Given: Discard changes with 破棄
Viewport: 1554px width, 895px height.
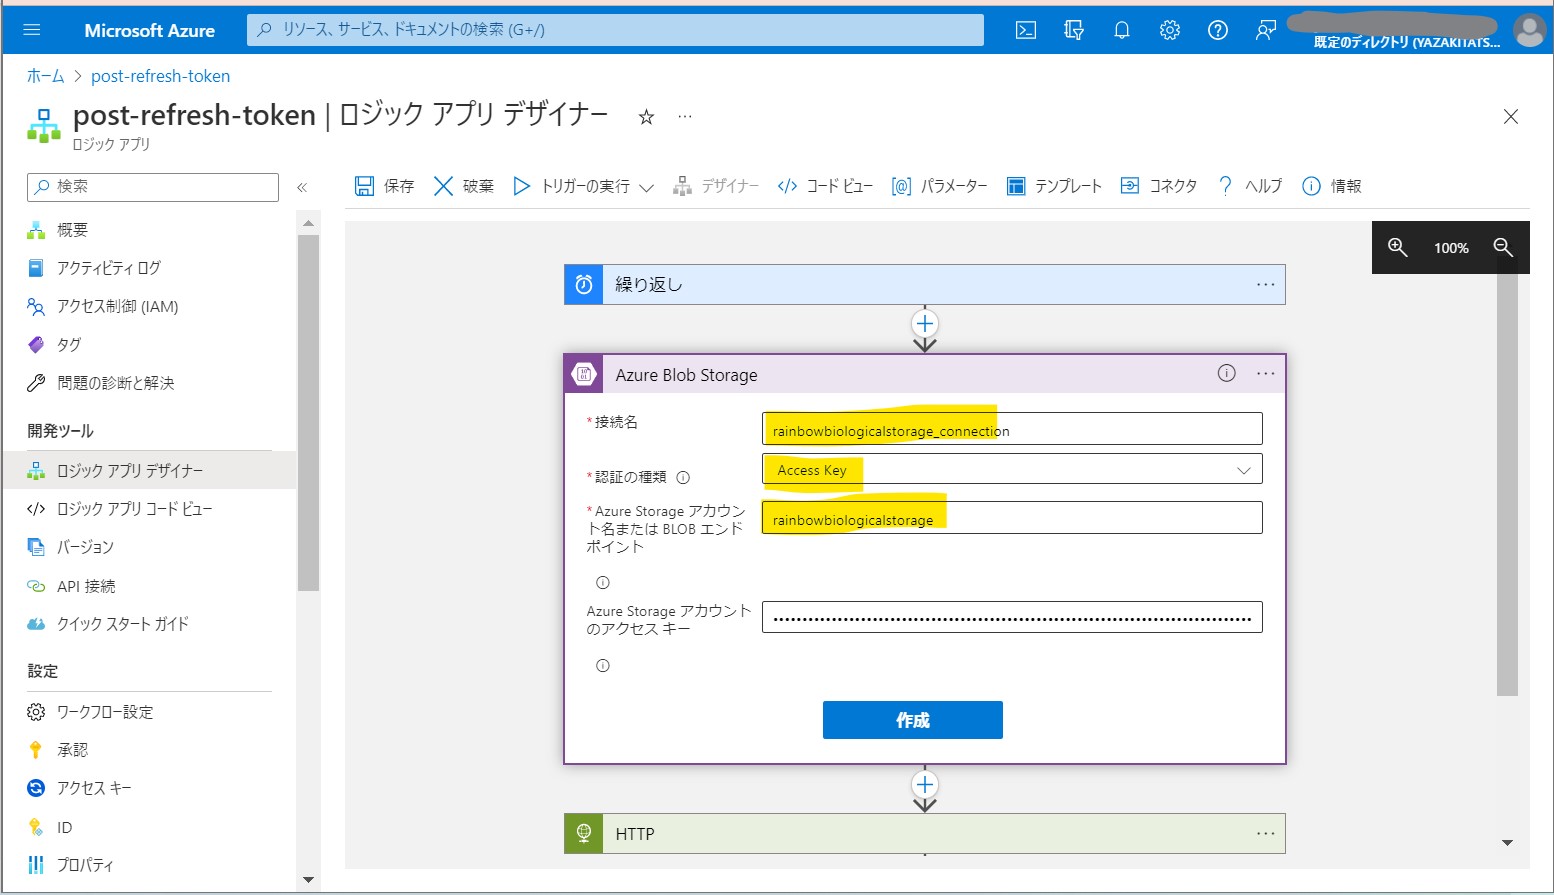Looking at the screenshot, I should (x=464, y=186).
